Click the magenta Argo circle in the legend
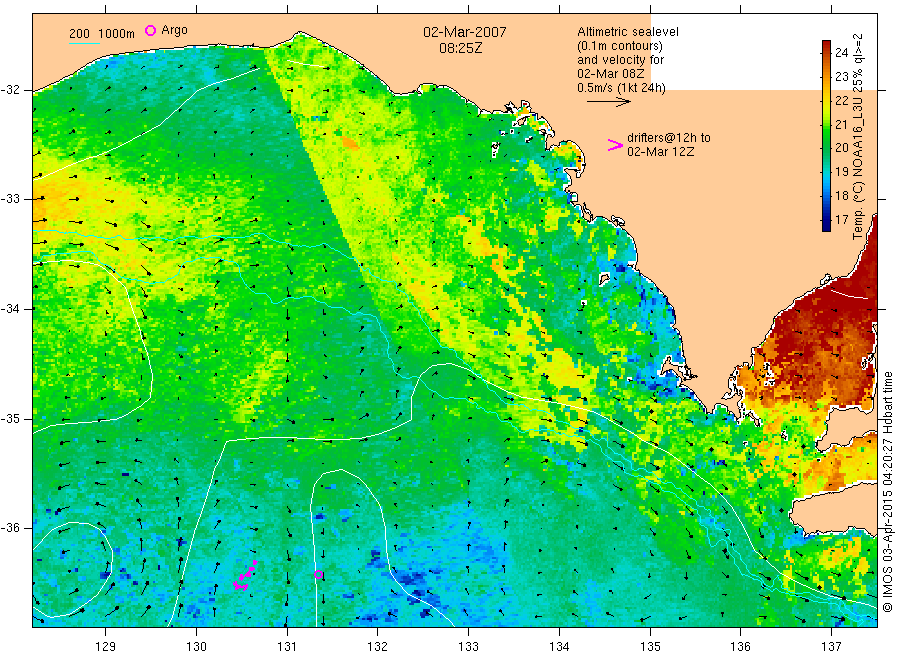900x660 pixels. pos(150,30)
